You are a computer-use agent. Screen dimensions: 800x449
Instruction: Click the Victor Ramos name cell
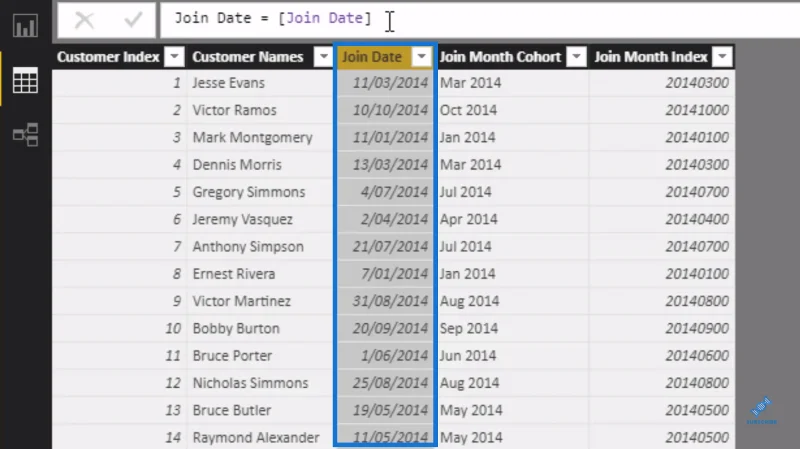[x=260, y=110]
